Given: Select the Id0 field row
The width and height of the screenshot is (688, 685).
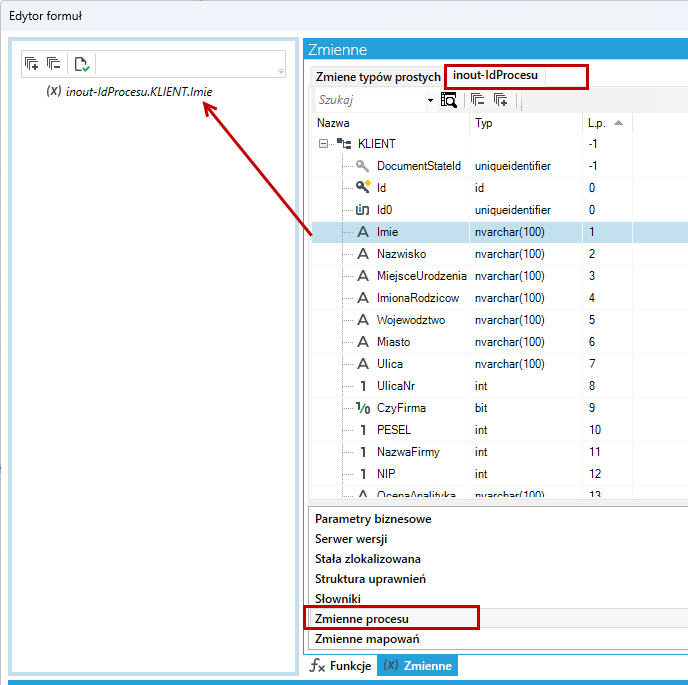Looking at the screenshot, I should 500,210.
